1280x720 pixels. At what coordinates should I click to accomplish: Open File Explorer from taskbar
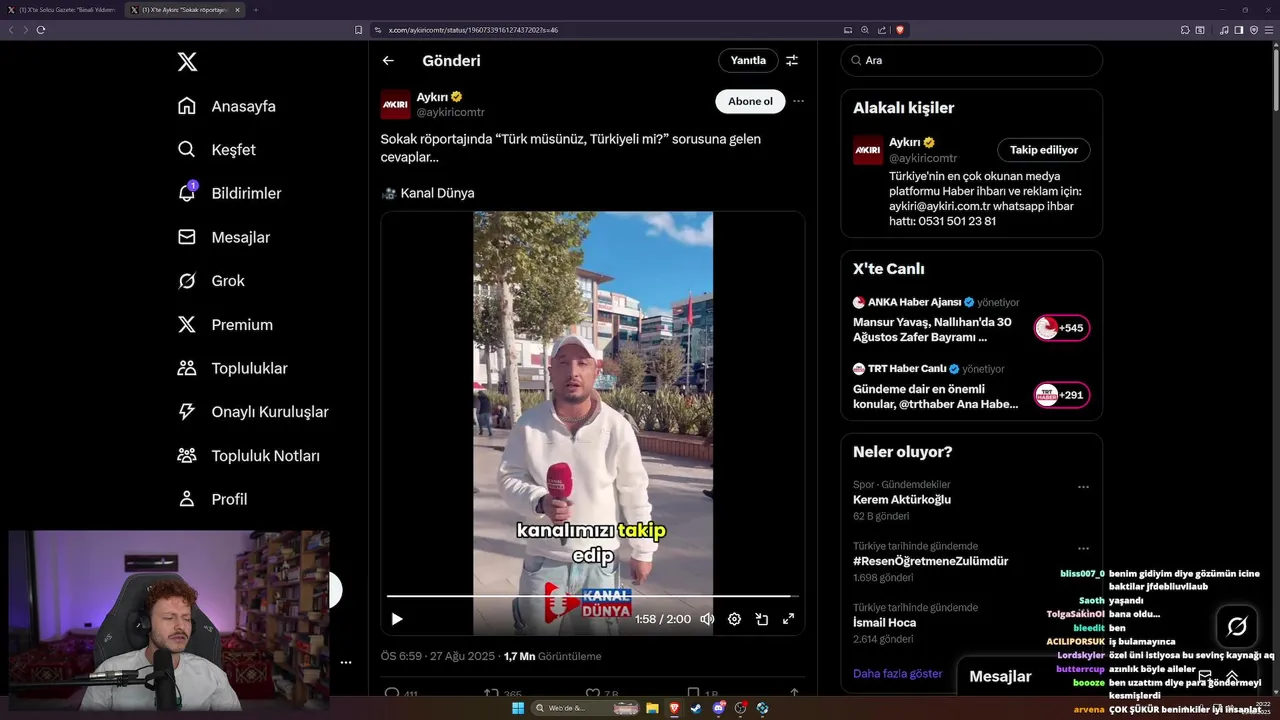pyautogui.click(x=652, y=708)
